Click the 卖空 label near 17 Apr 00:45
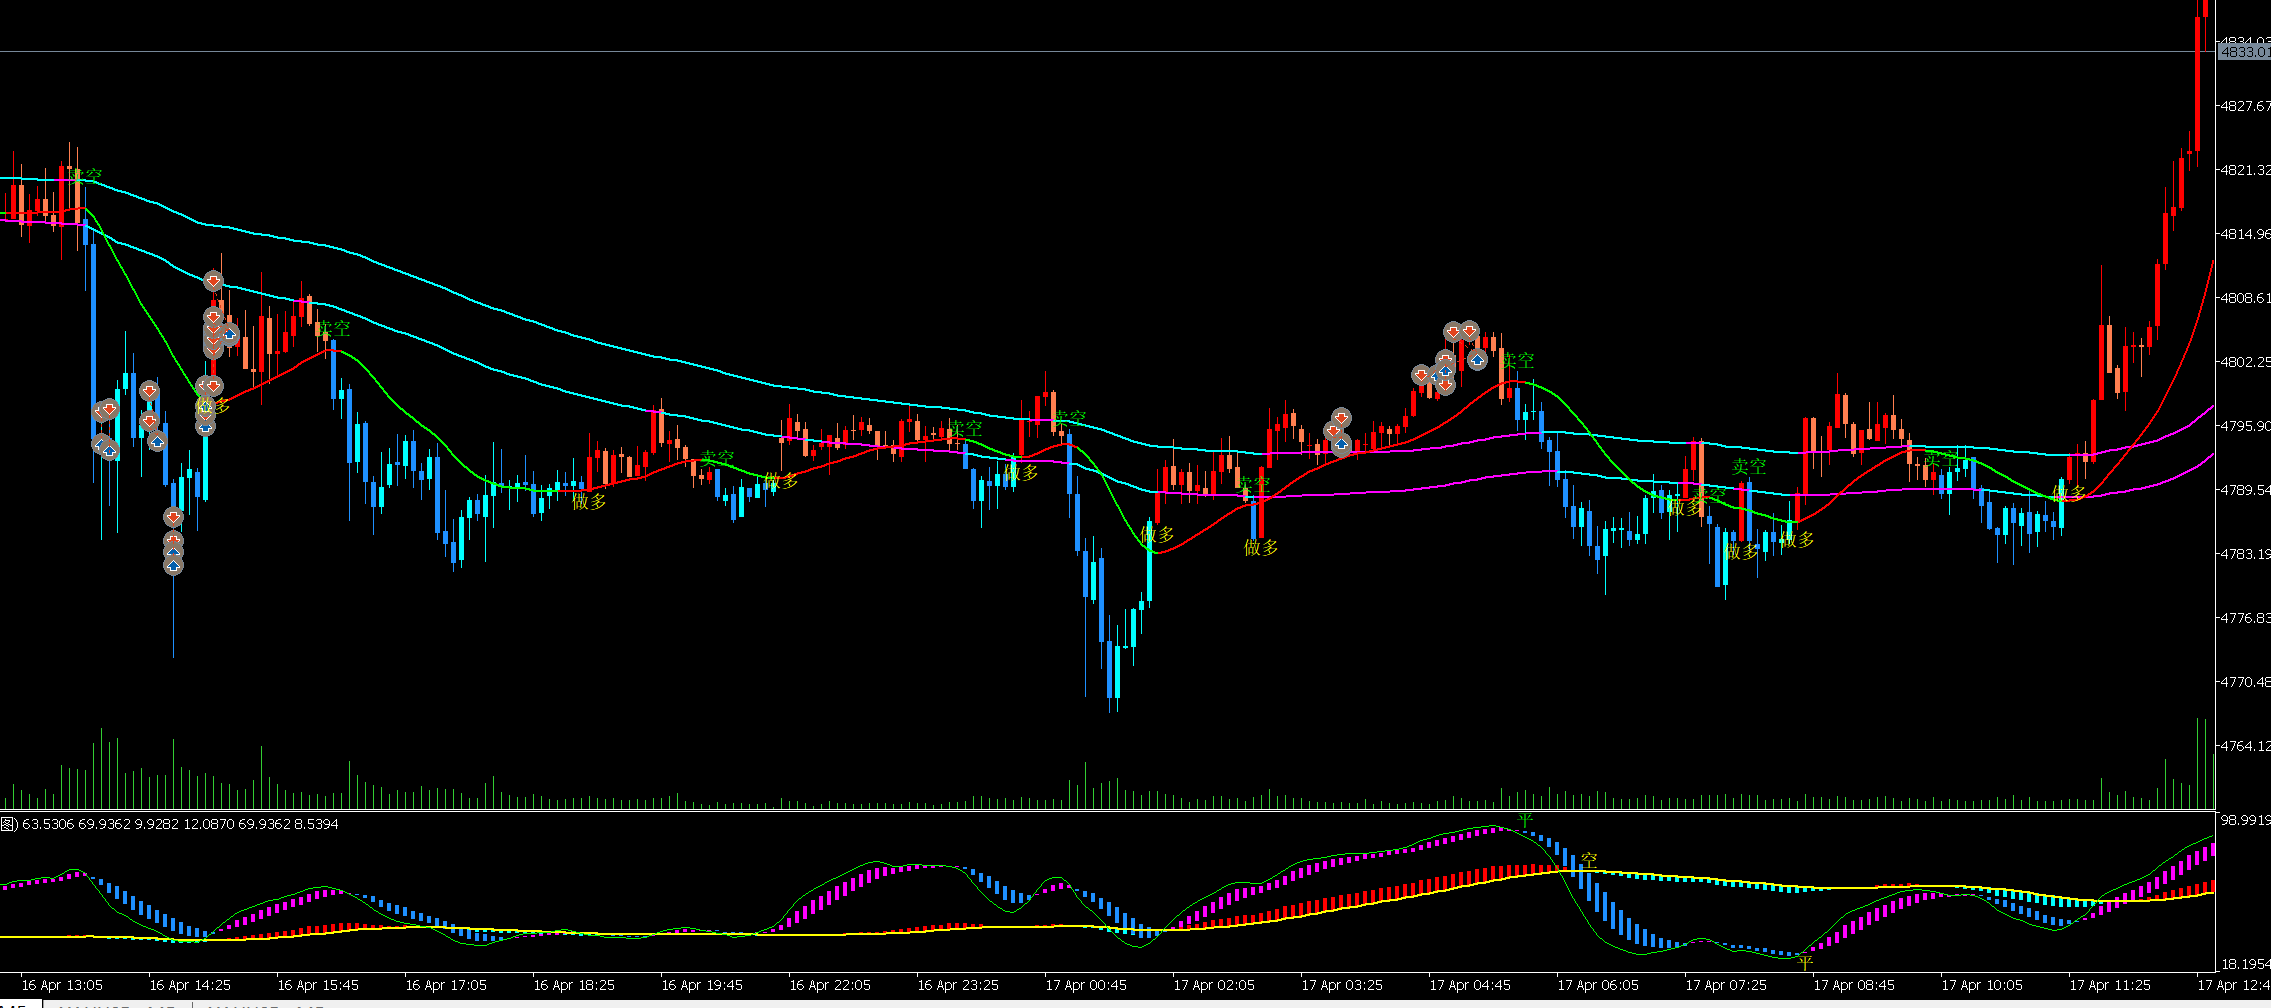This screenshot has width=2271, height=1008. (1069, 417)
